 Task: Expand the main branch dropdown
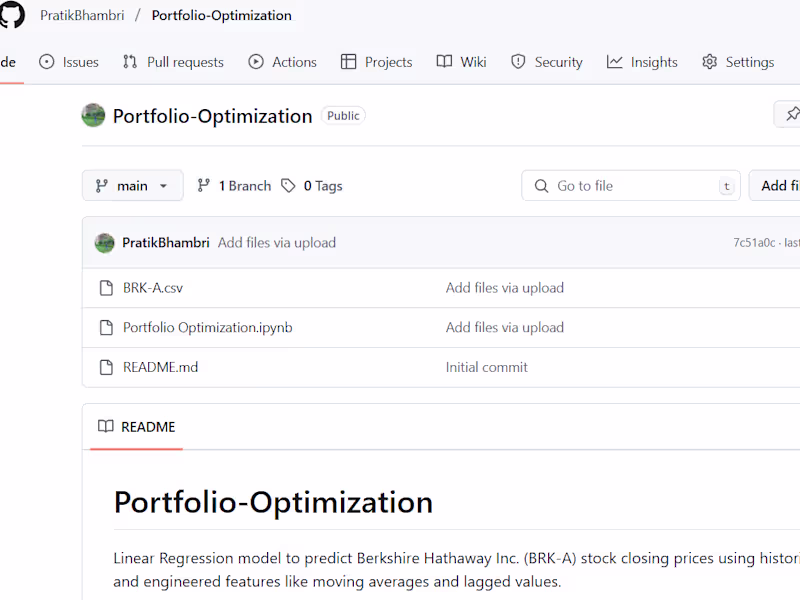(132, 186)
